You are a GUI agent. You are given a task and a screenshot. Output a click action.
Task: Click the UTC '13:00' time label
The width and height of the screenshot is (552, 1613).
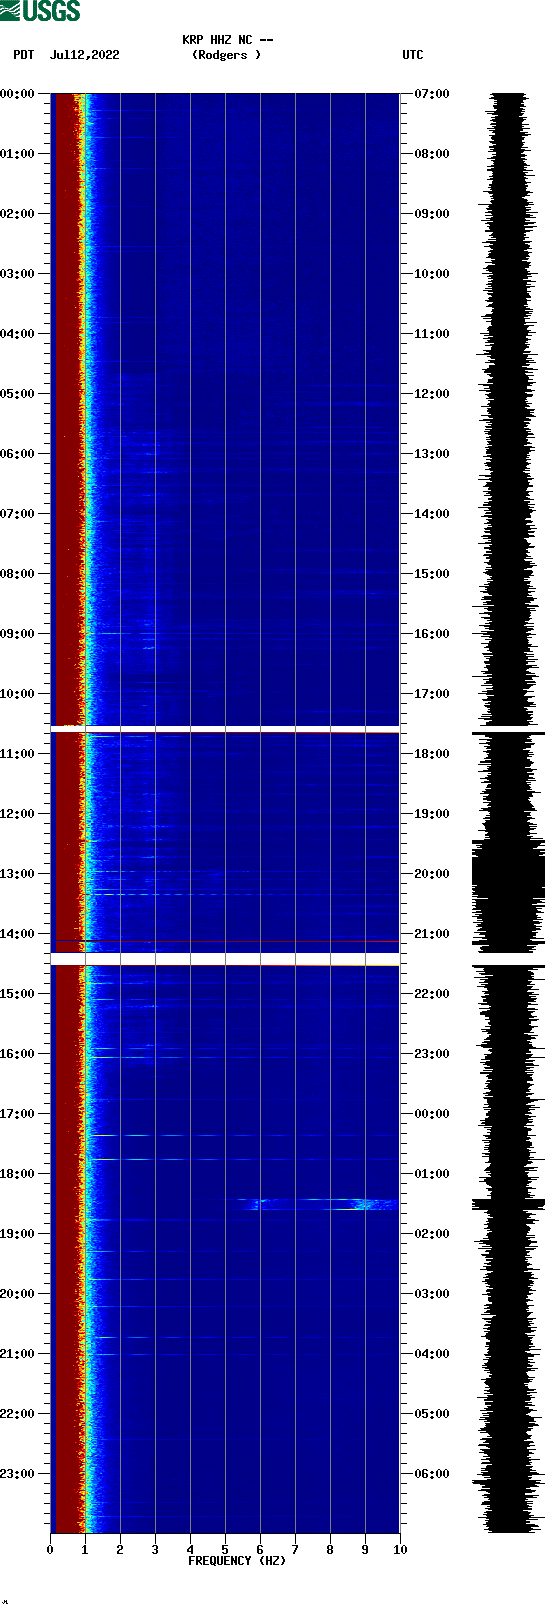[432, 454]
